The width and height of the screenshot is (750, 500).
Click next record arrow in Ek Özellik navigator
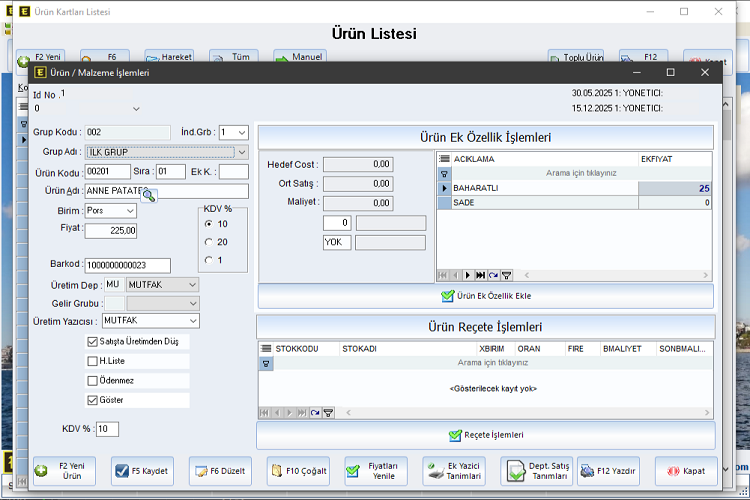(468, 274)
